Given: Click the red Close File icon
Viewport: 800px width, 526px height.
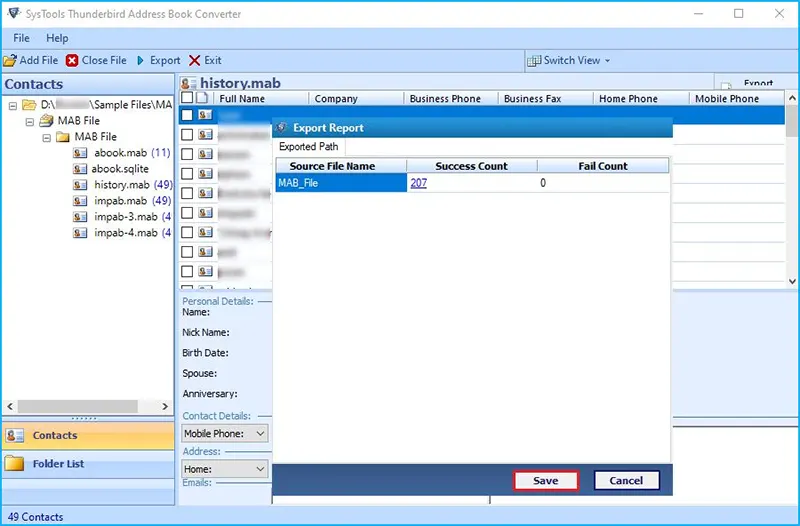Looking at the screenshot, I should (x=72, y=60).
